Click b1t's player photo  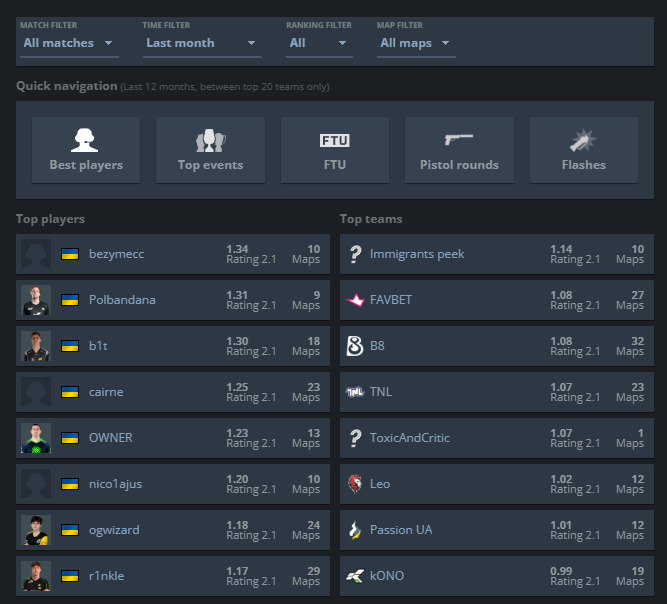(36, 346)
